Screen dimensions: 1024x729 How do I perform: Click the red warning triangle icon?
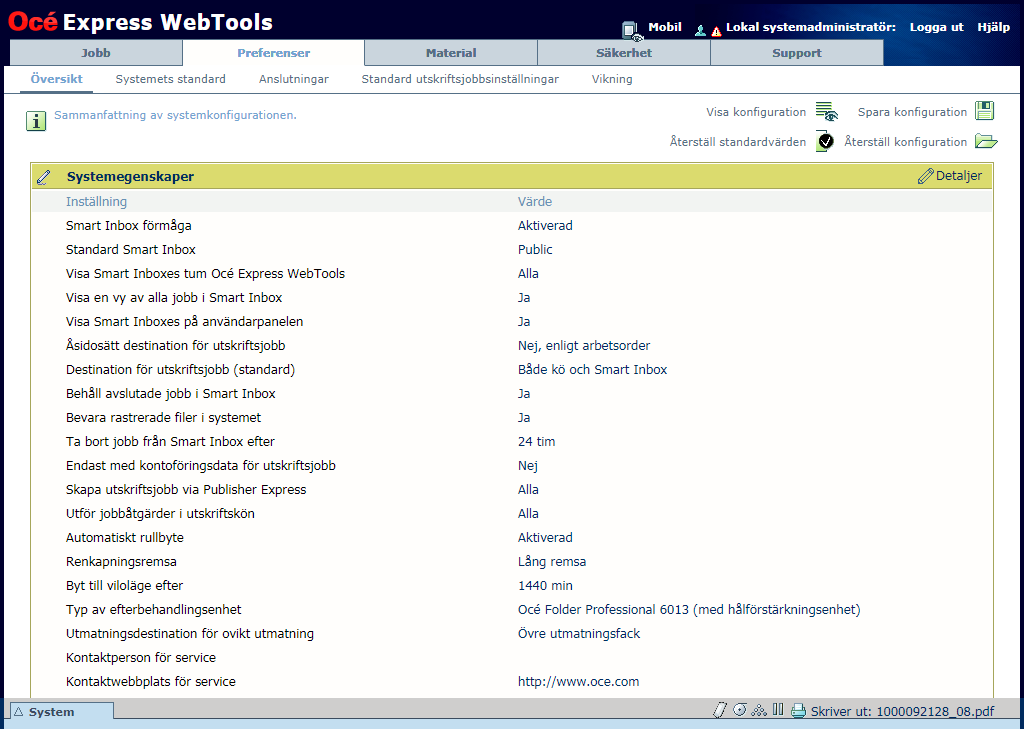[716, 31]
